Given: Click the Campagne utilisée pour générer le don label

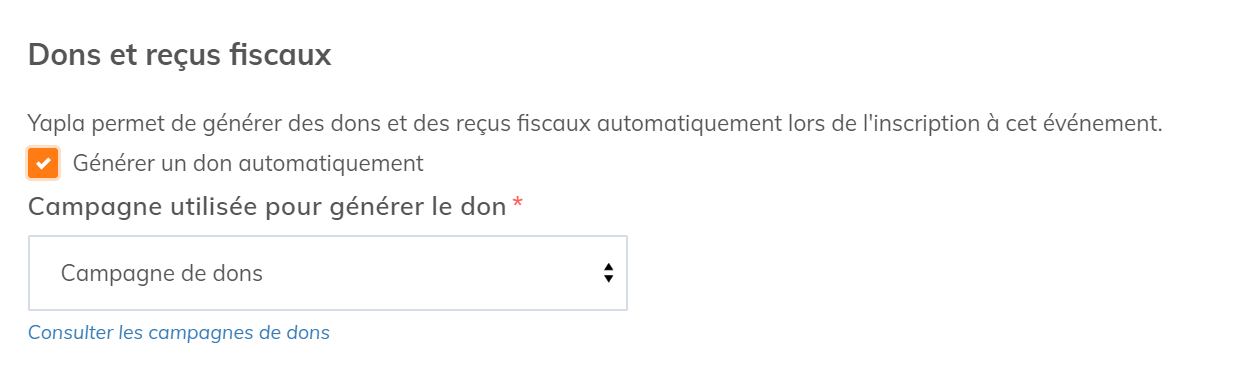Looking at the screenshot, I should (x=267, y=207).
